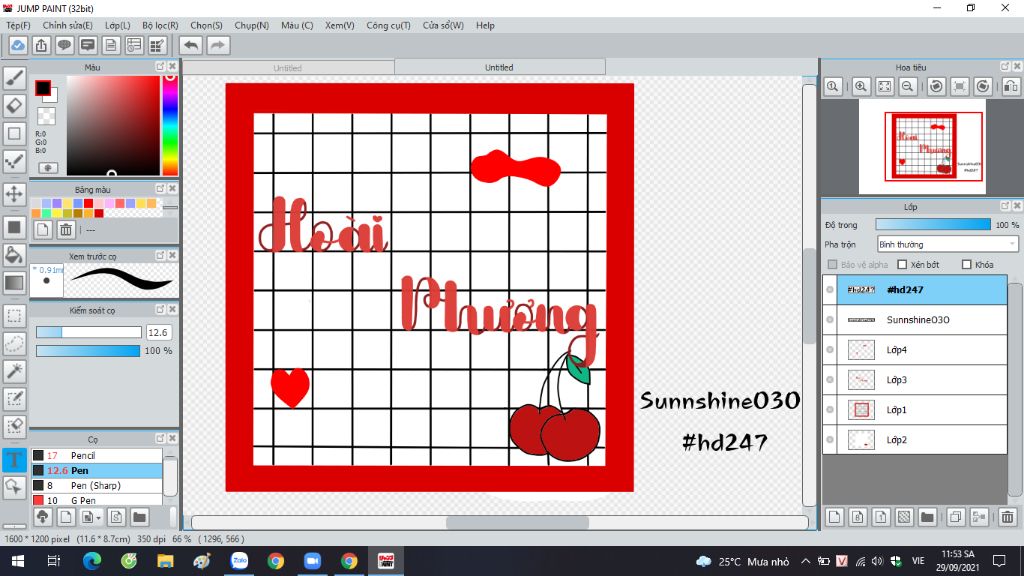This screenshot has width=1024, height=576.
Task: Open the Lớp(L) menu
Action: point(118,25)
